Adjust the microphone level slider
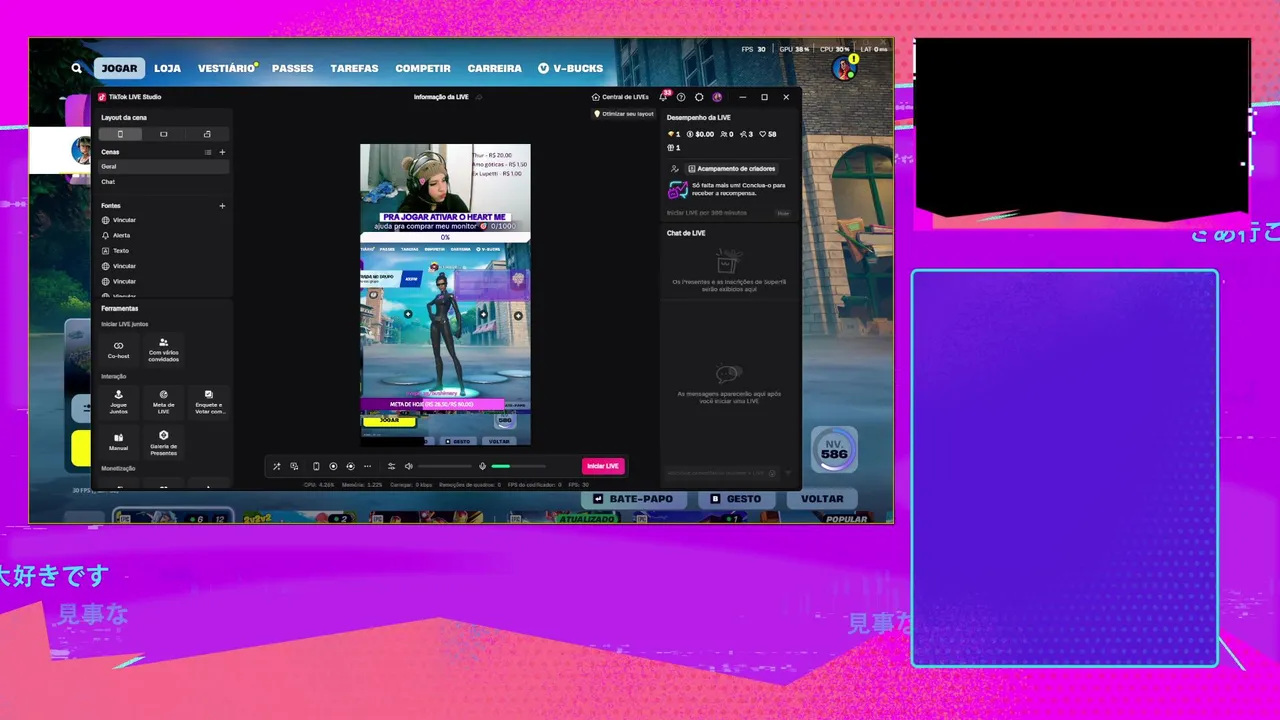The width and height of the screenshot is (1280, 720). 518,466
